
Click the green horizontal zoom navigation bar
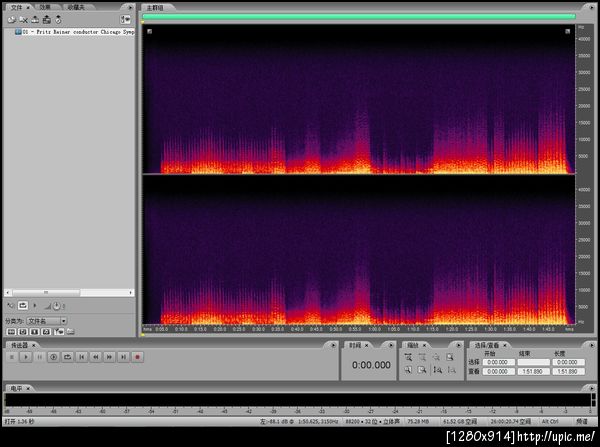point(359,16)
